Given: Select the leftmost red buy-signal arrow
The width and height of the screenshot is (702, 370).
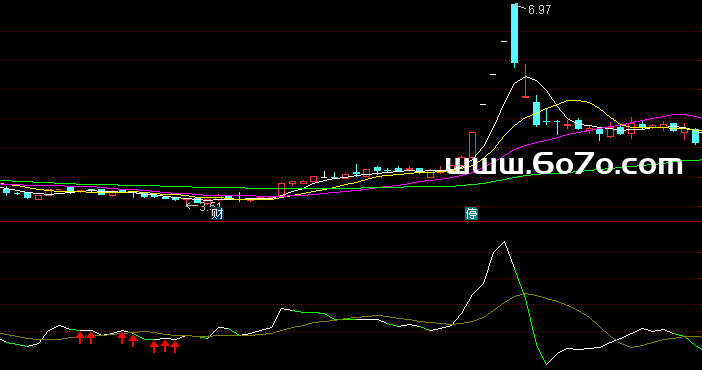Looking at the screenshot, I should (x=80, y=338).
